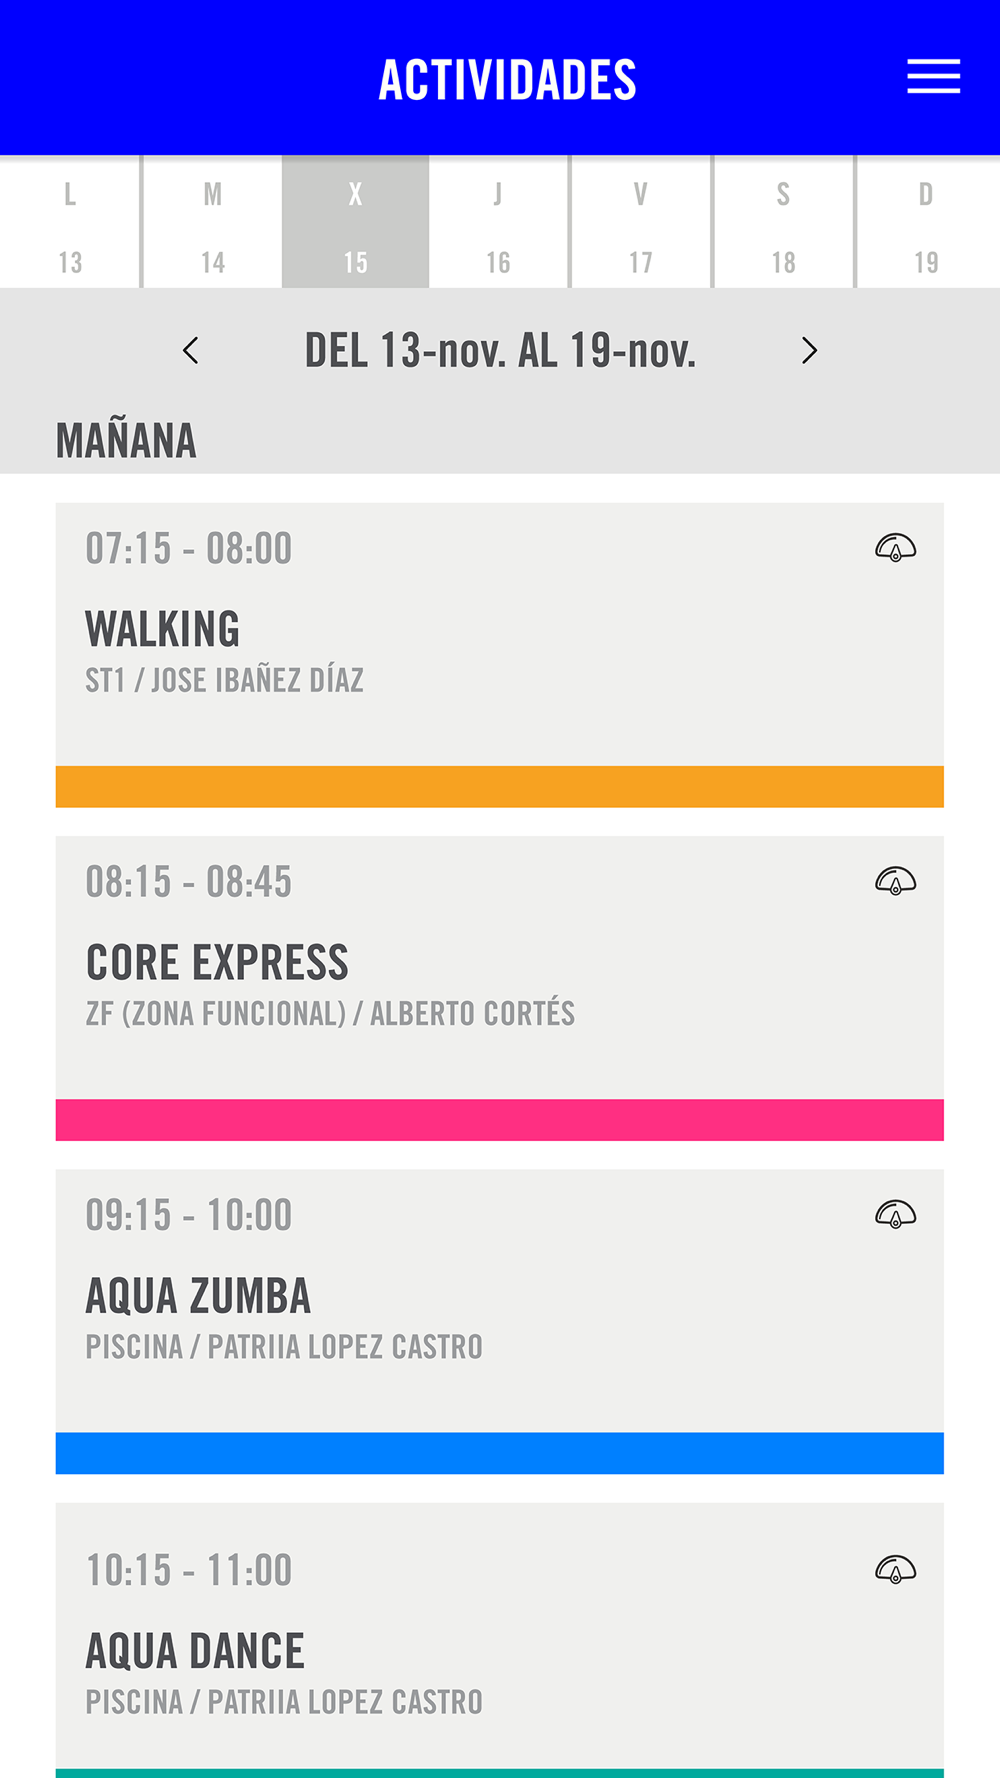
Task: Tap the bell icon on Core Express
Action: 895,881
